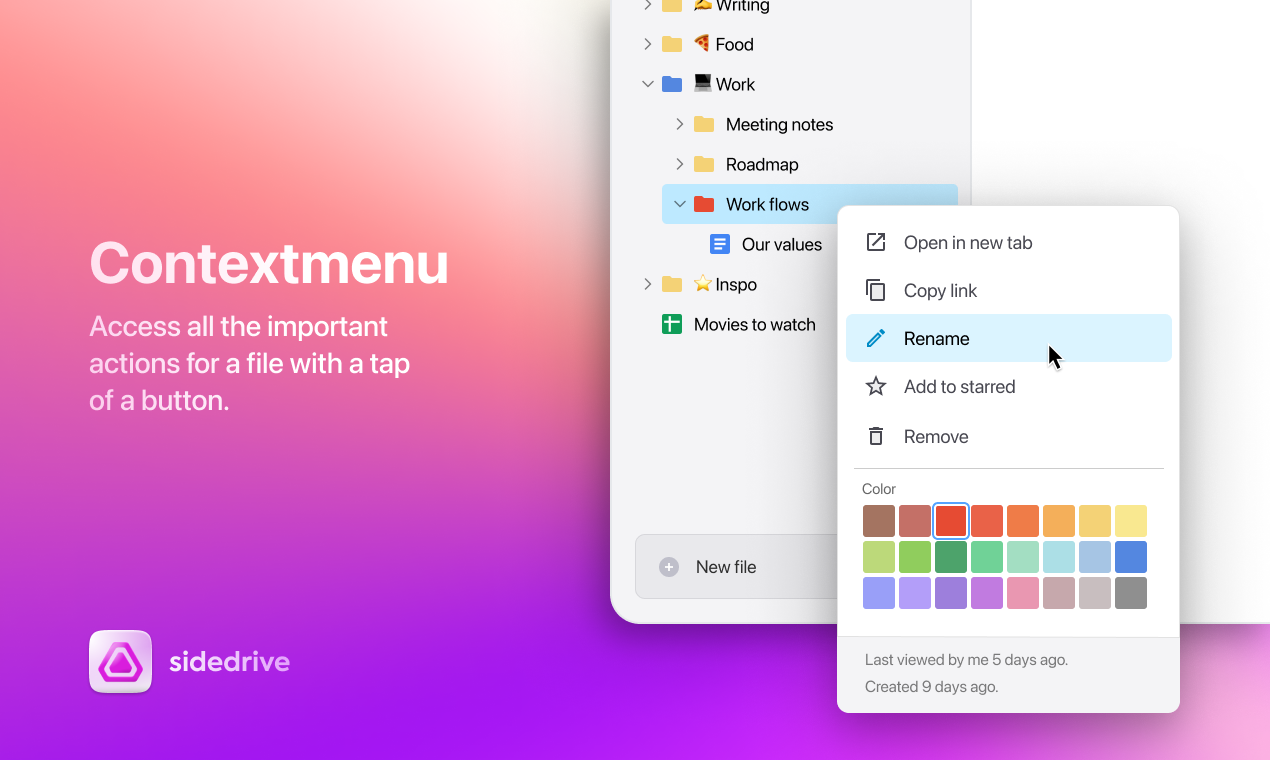Click the 'sidedrive' wordmark text
The image size is (1270, 760).
tap(229, 662)
